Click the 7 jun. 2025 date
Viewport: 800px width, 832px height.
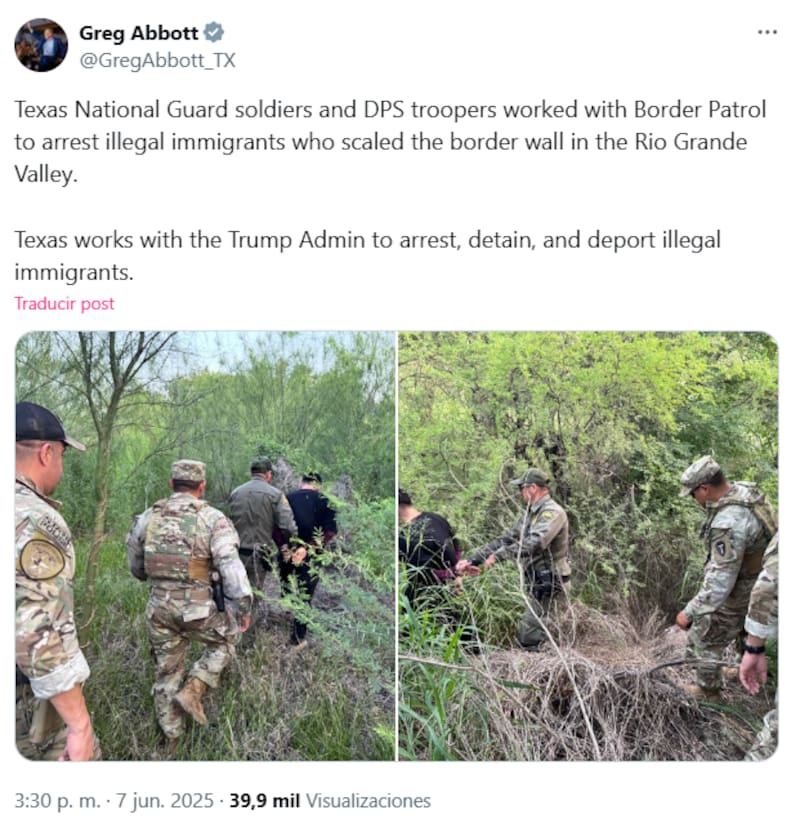[x=165, y=801]
